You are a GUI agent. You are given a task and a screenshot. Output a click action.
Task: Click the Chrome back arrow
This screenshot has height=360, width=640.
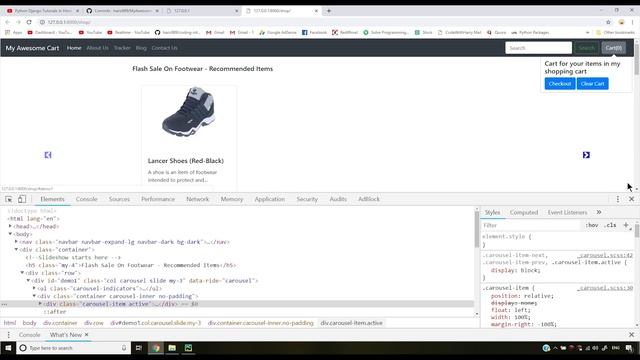click(7, 22)
